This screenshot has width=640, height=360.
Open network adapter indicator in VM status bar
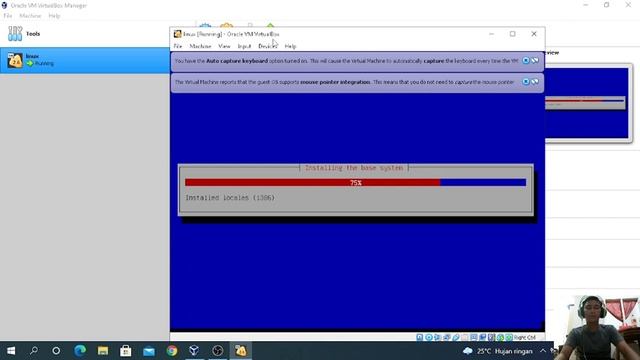point(447,337)
